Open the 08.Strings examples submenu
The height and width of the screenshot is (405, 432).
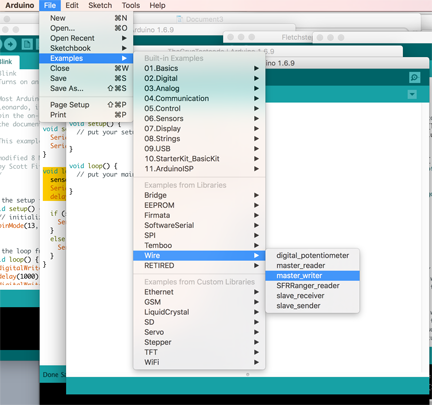pyautogui.click(x=199, y=138)
